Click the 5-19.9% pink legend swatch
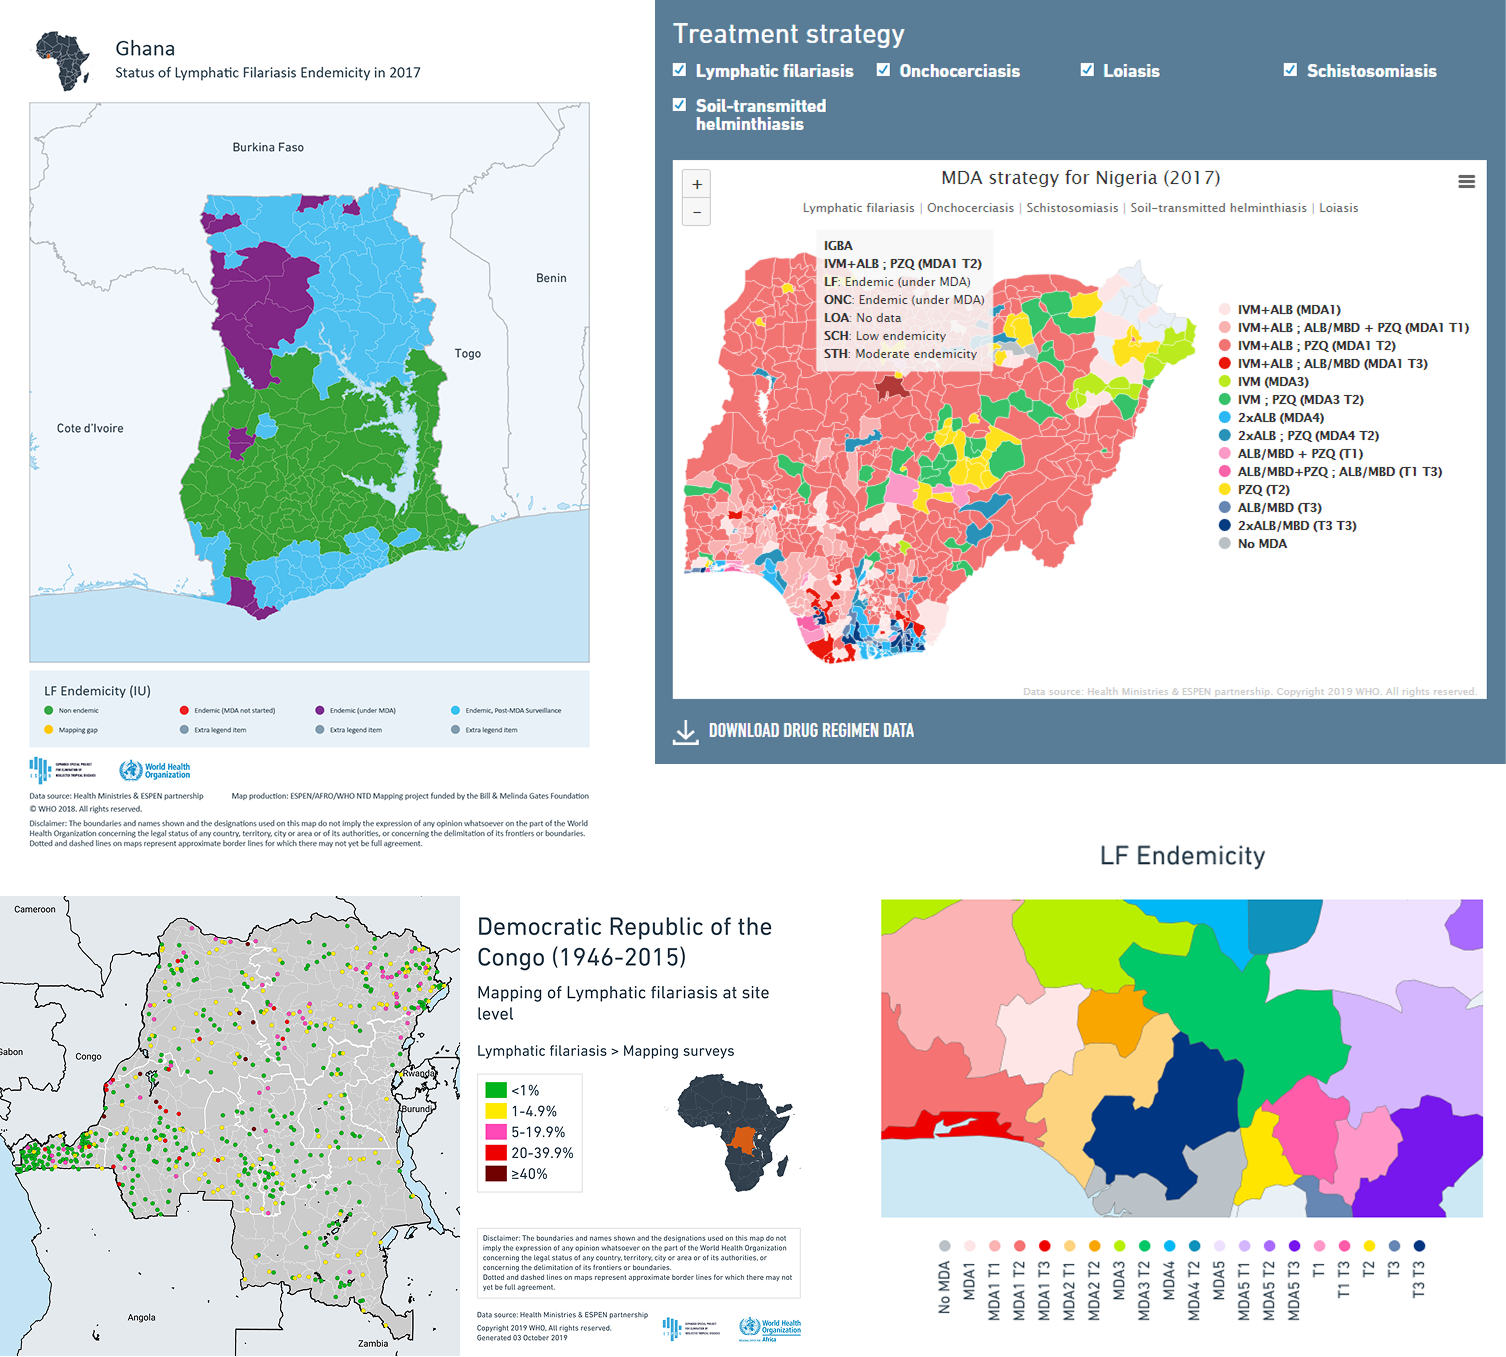Viewport: 1506px width, 1357px height. click(496, 1132)
